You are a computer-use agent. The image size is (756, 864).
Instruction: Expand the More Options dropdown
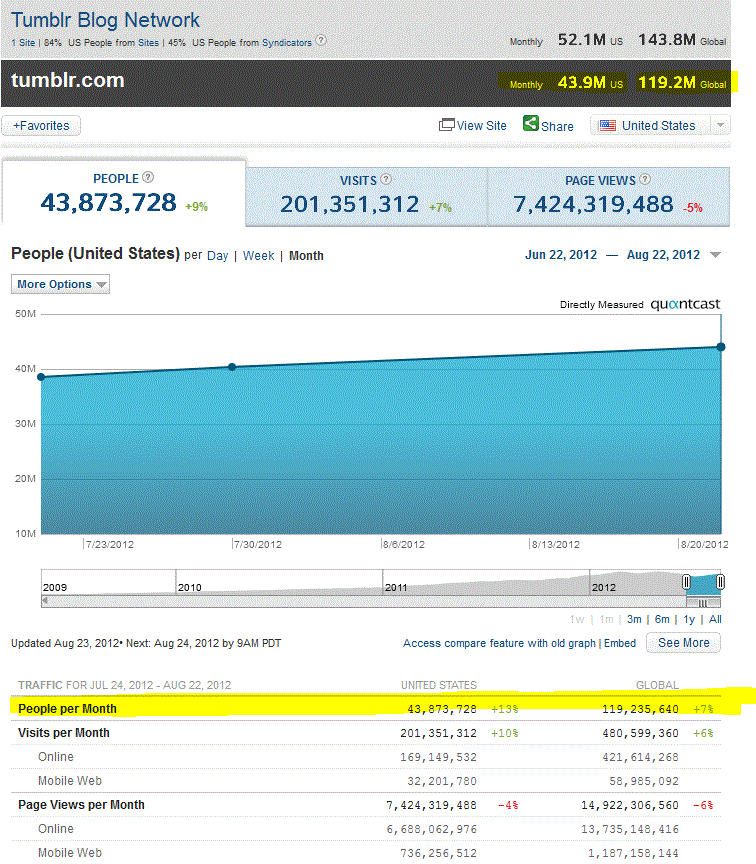(x=60, y=284)
